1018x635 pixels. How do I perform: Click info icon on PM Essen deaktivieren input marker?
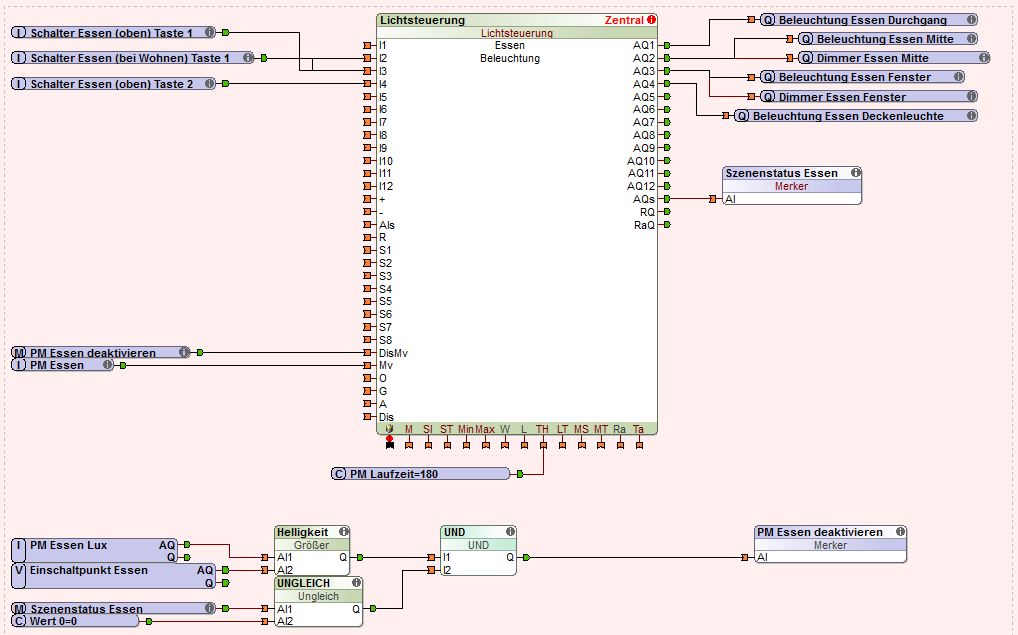coord(184,352)
